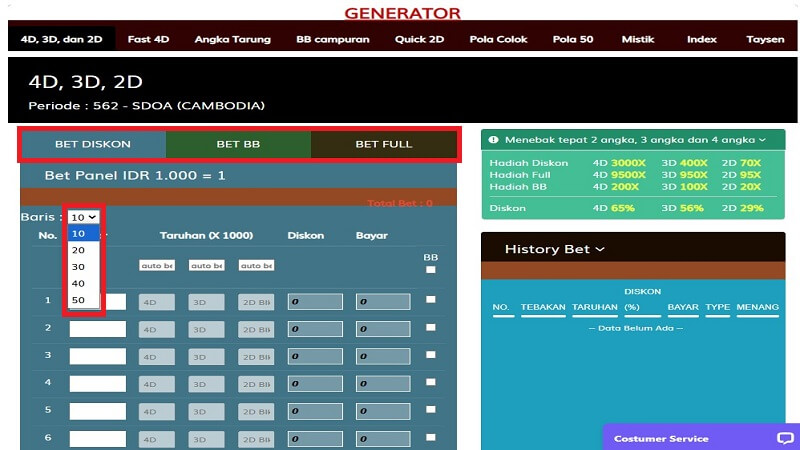Choose the BET DISKON button
The width and height of the screenshot is (800, 450).
93,144
